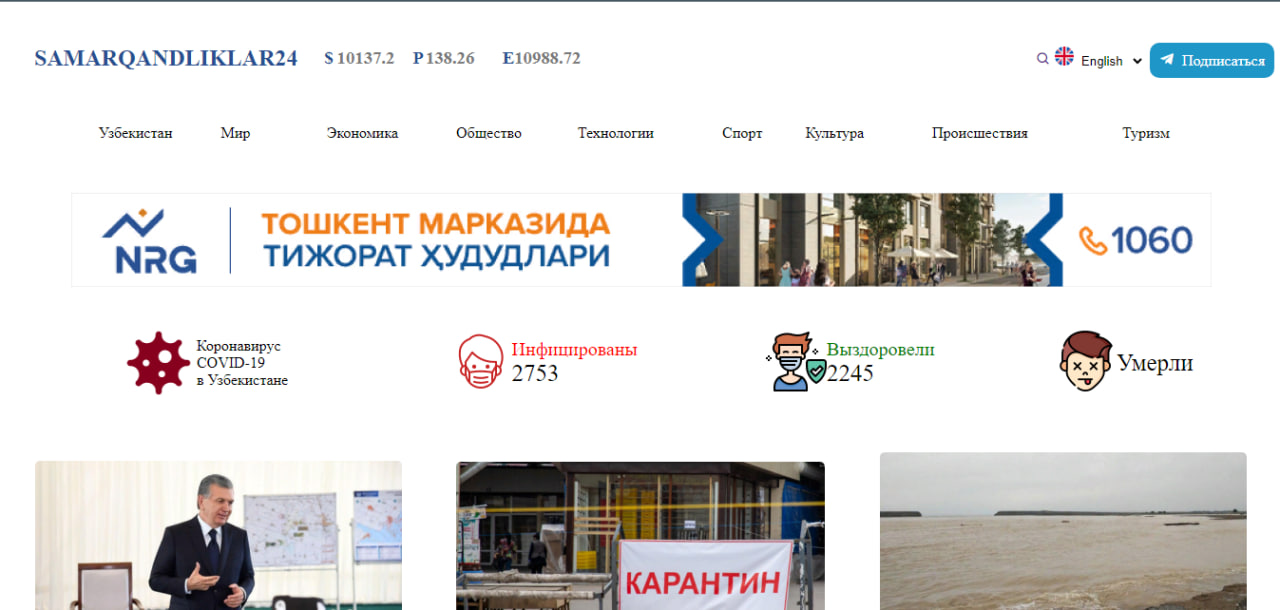
Task: Subscribe via Подписаться Telegram button
Action: [1212, 60]
